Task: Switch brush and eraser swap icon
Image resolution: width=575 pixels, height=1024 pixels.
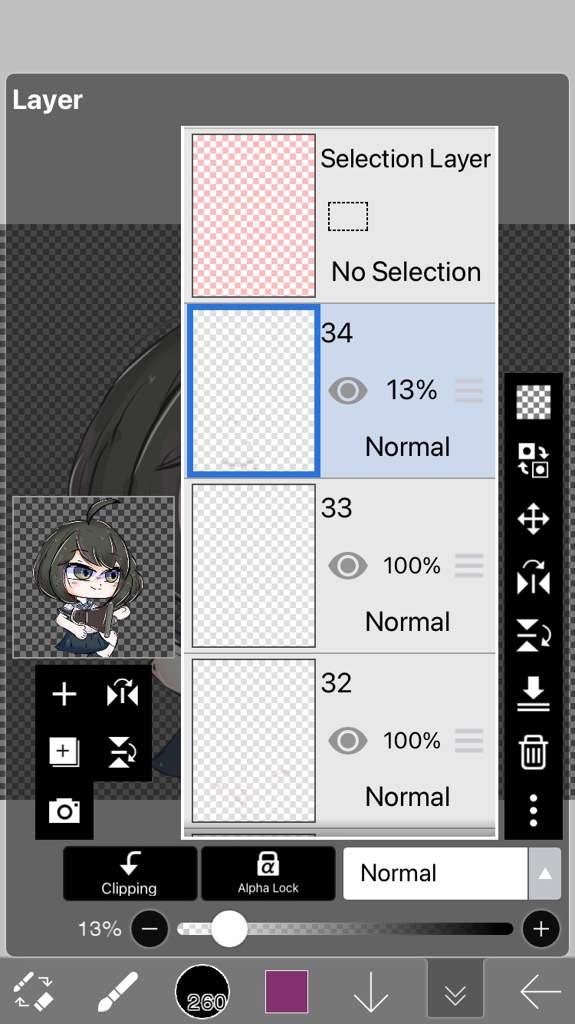Action: (33, 991)
